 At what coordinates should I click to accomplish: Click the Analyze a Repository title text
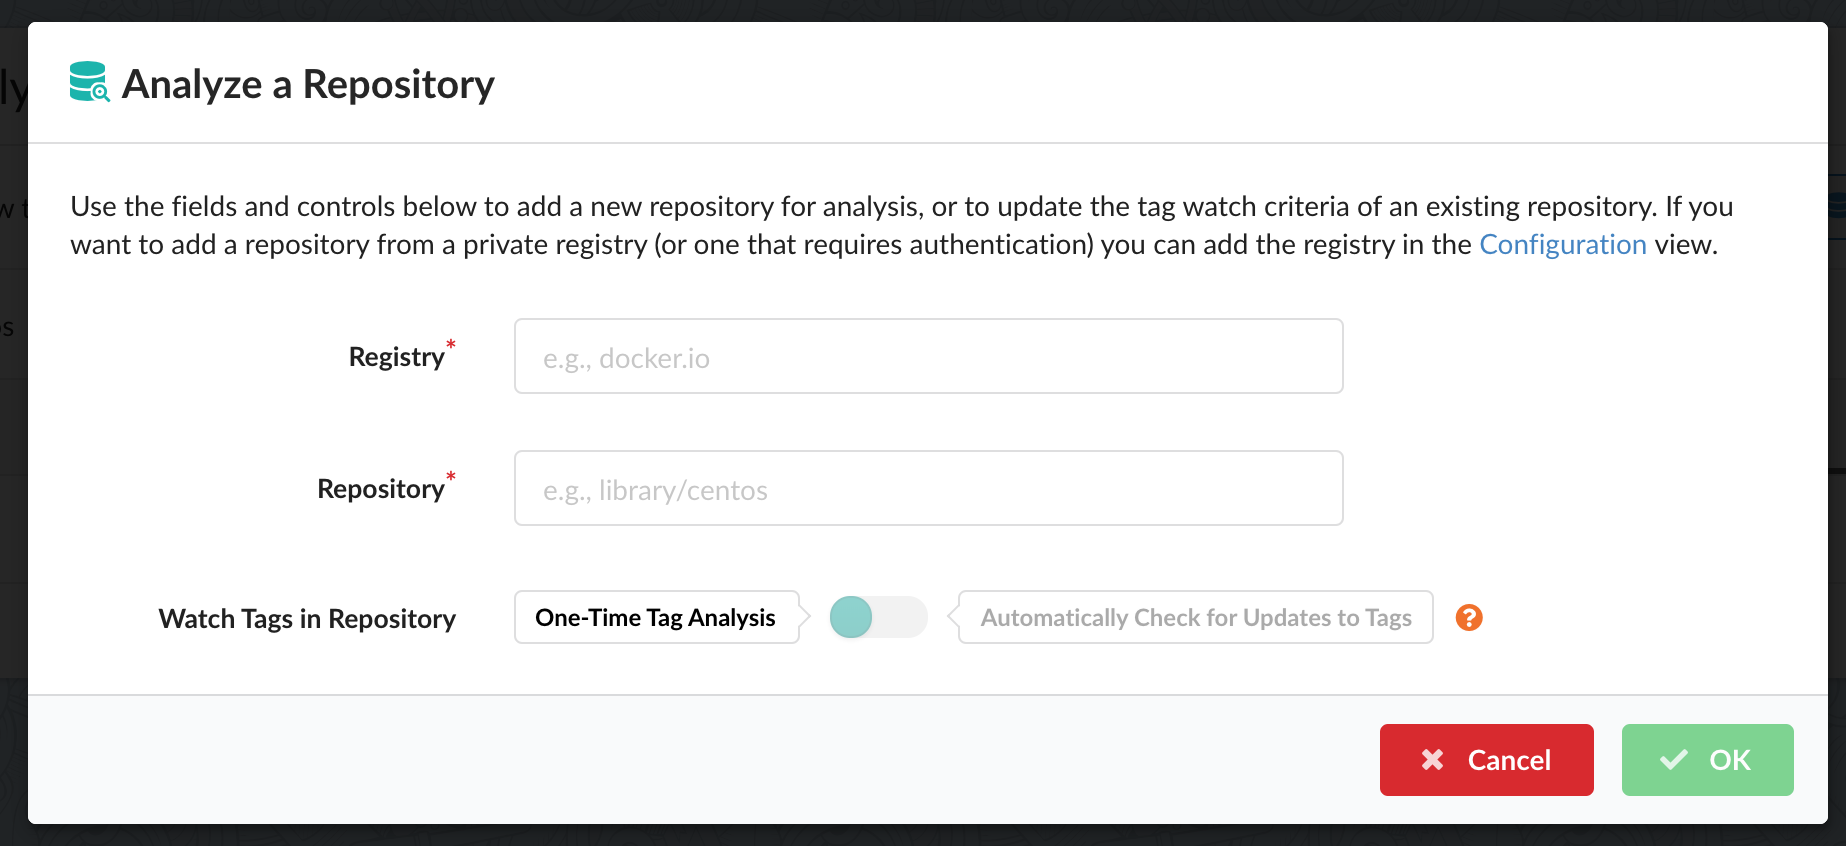(308, 84)
